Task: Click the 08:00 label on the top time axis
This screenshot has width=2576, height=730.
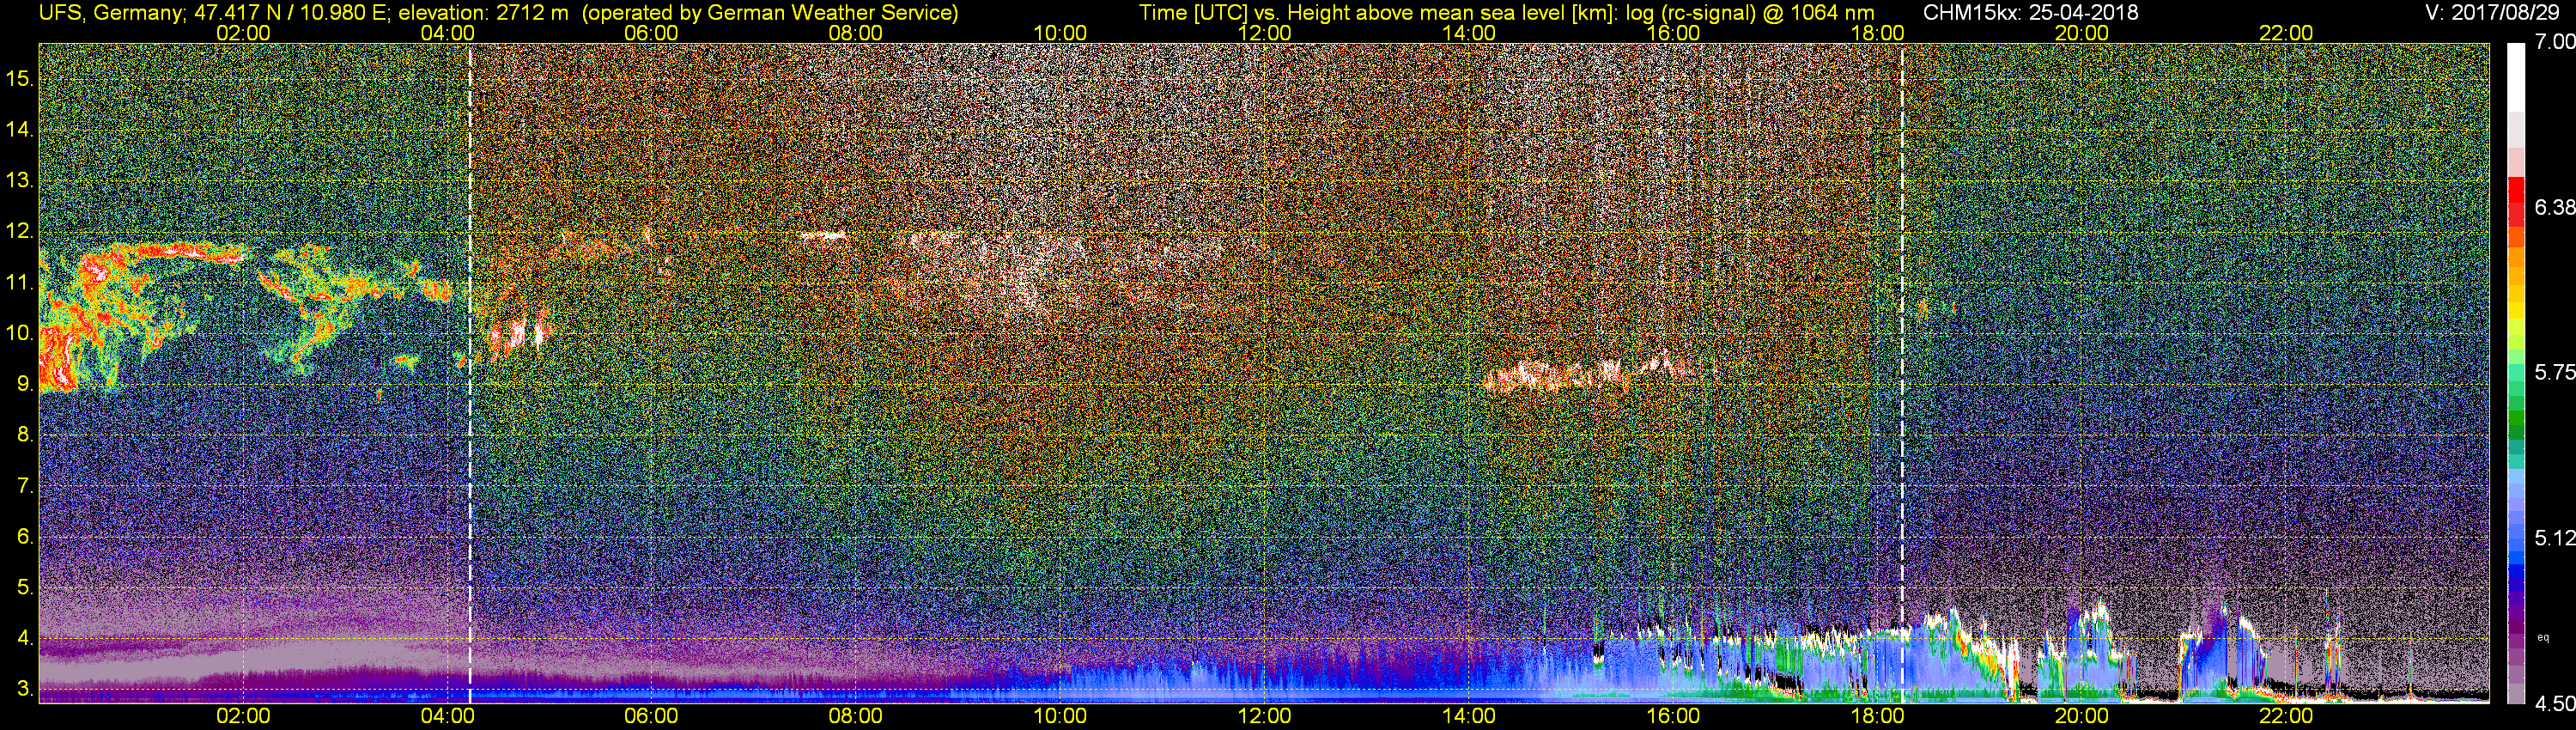Action: point(856,33)
